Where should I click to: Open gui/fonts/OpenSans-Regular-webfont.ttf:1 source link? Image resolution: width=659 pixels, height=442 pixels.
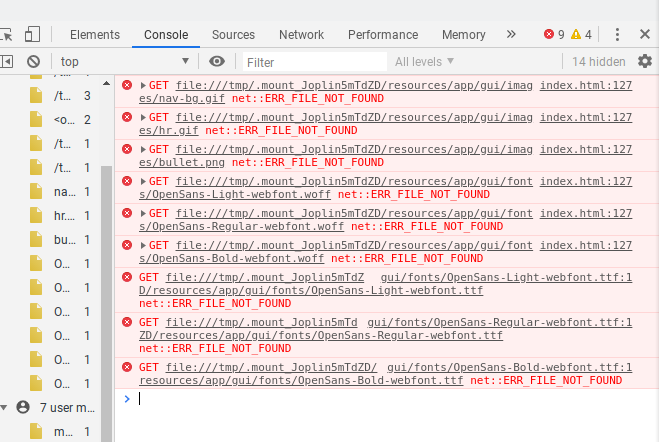click(x=499, y=322)
